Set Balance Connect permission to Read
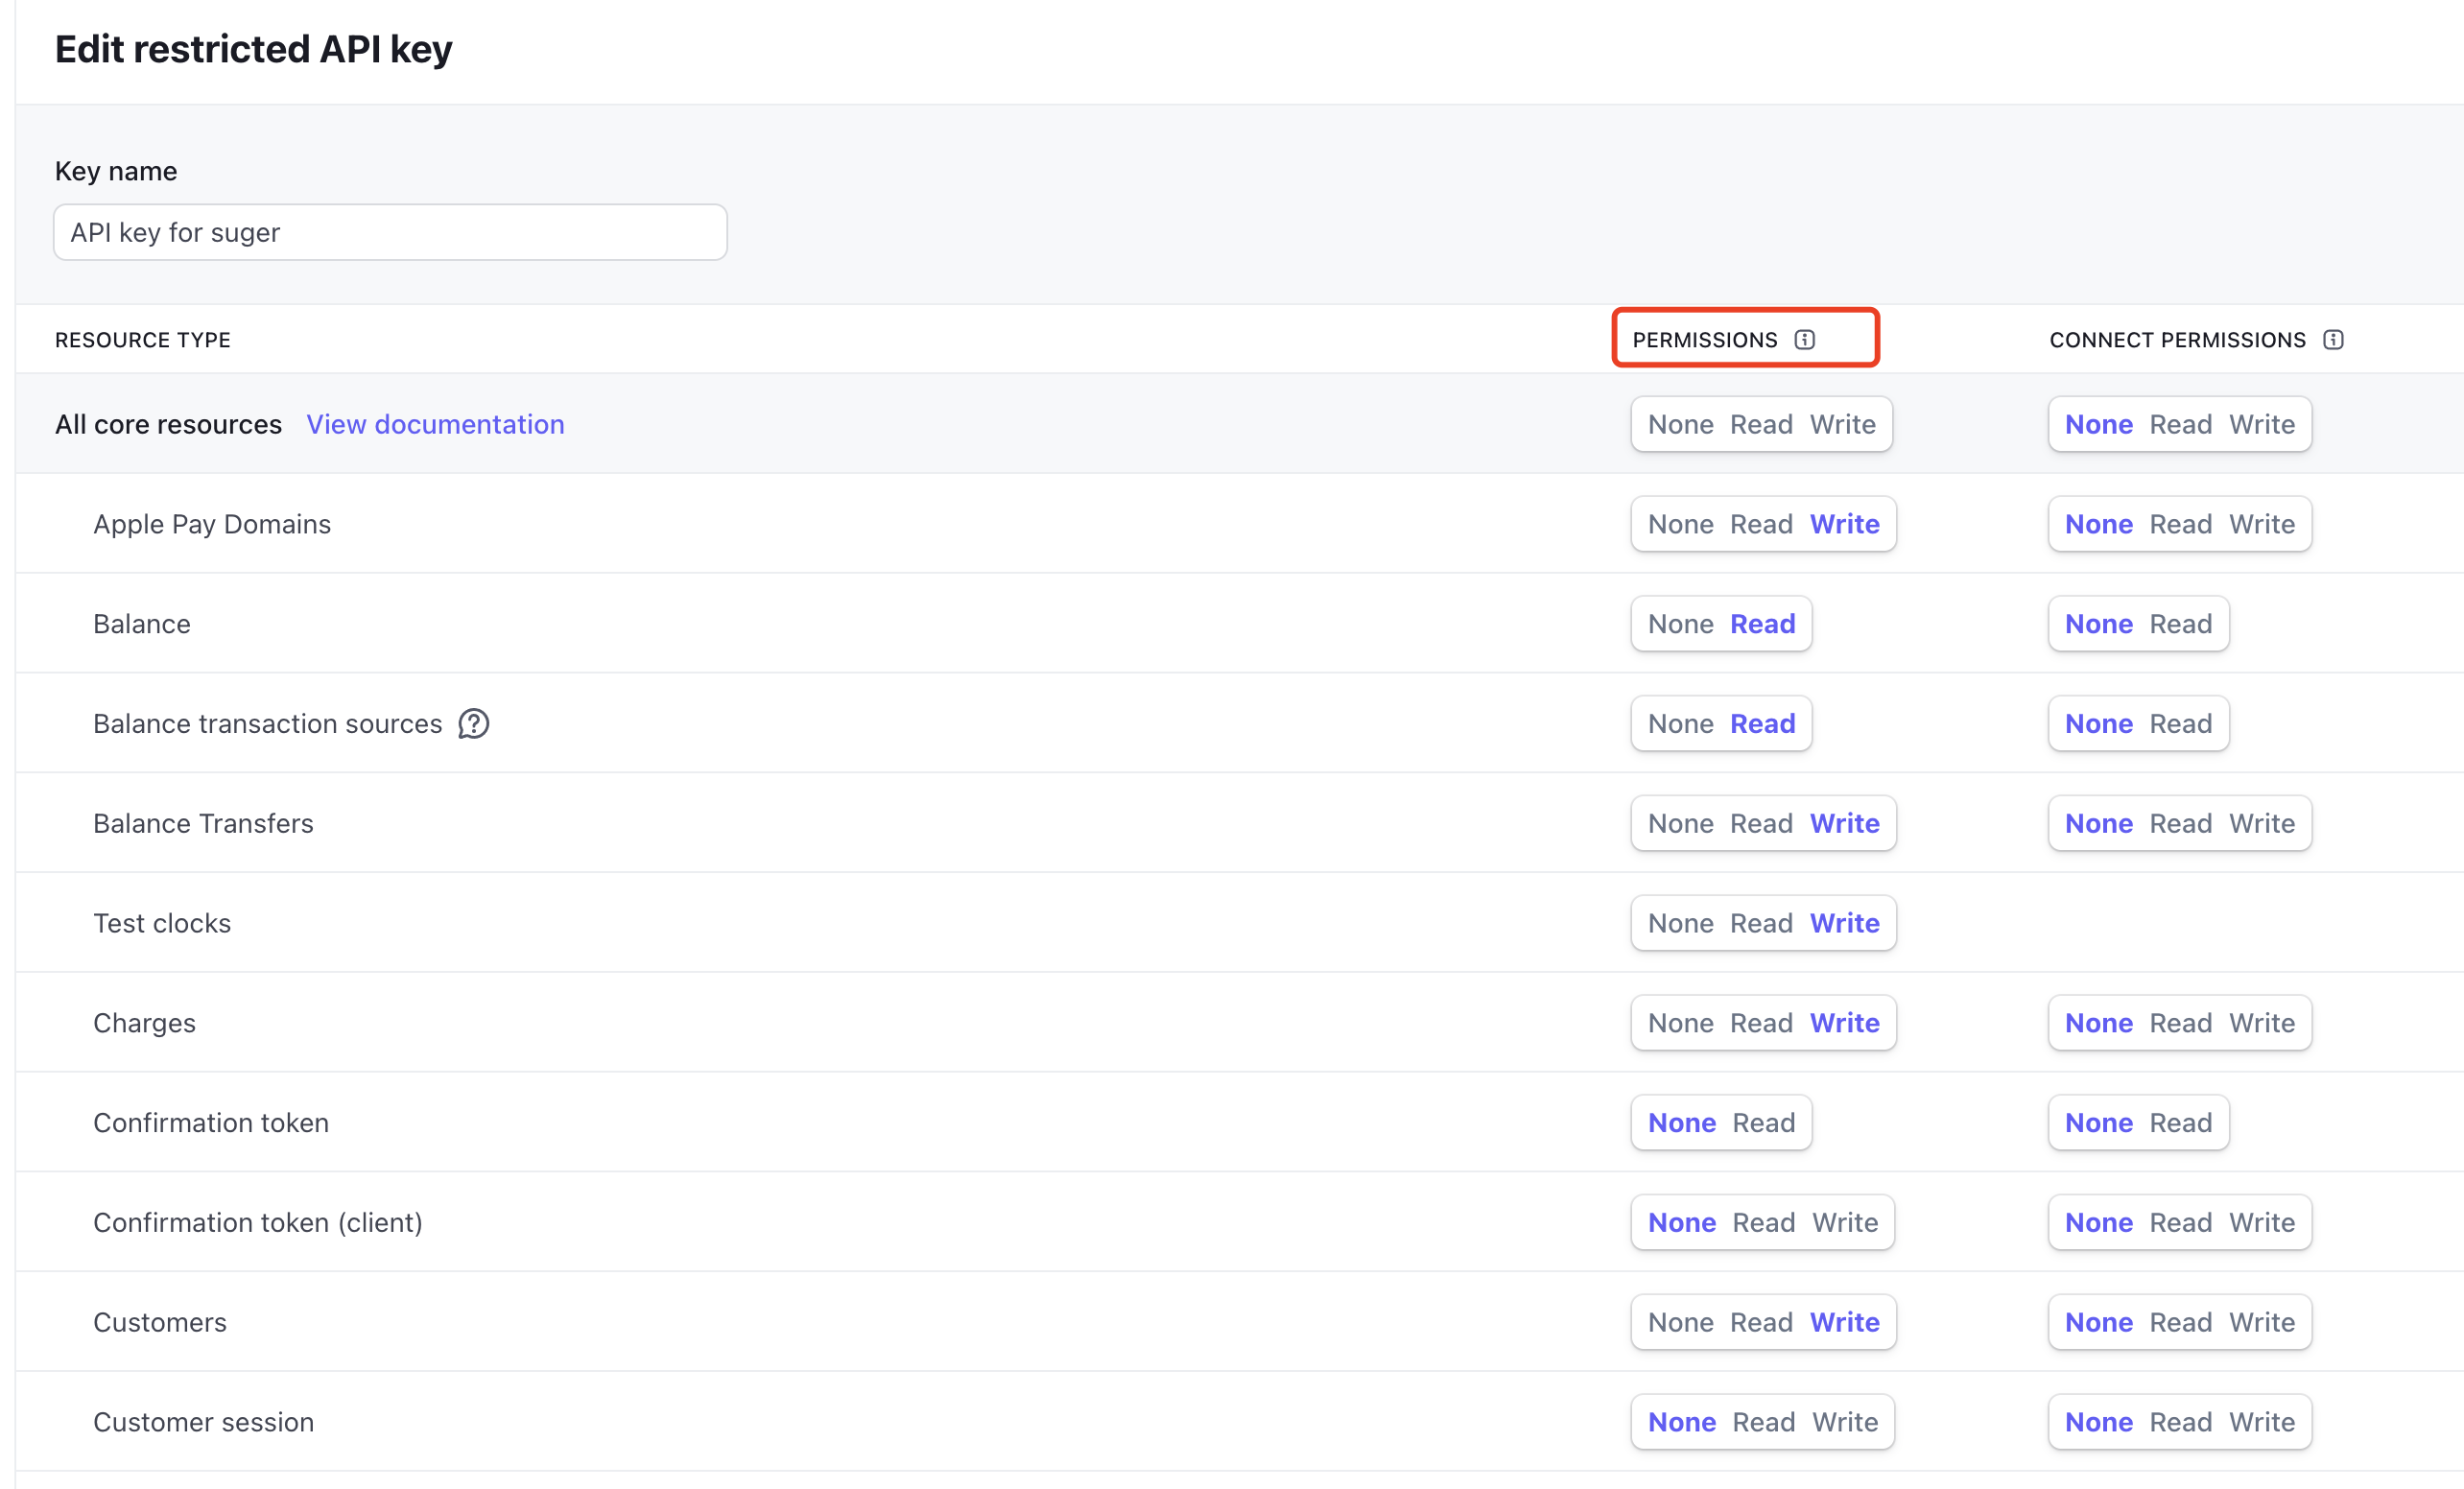2464x1489 pixels. point(2180,624)
